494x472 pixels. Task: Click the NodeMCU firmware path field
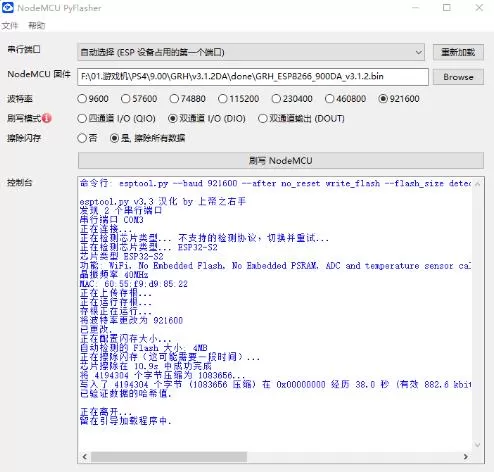(x=253, y=77)
